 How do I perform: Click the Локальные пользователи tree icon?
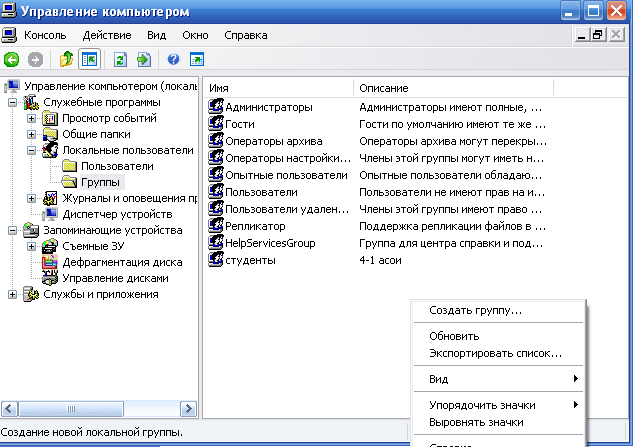pyautogui.click(x=50, y=150)
